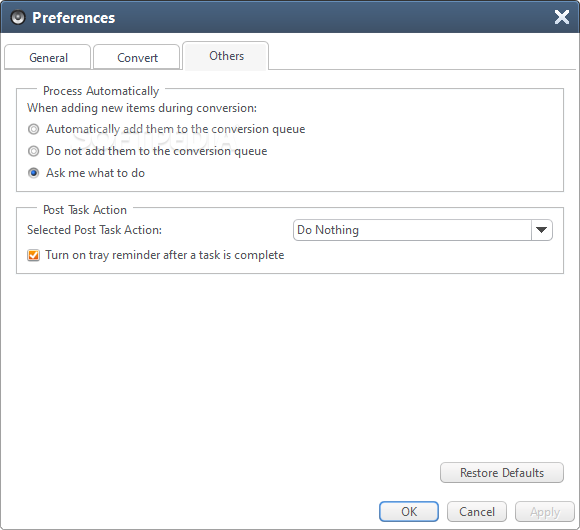Click the 'Selected Post Task Action' label

coord(94,230)
